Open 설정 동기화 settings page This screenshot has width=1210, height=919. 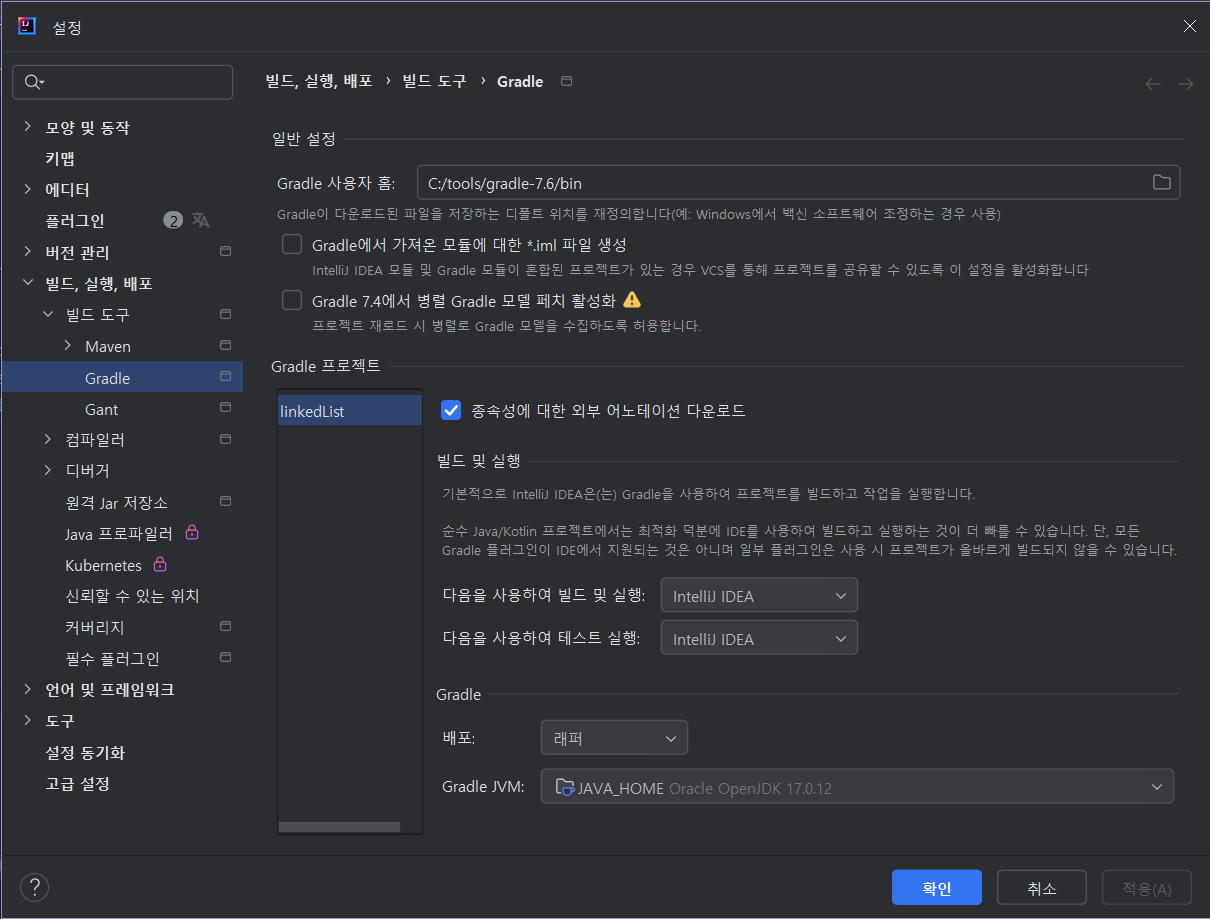[85, 752]
